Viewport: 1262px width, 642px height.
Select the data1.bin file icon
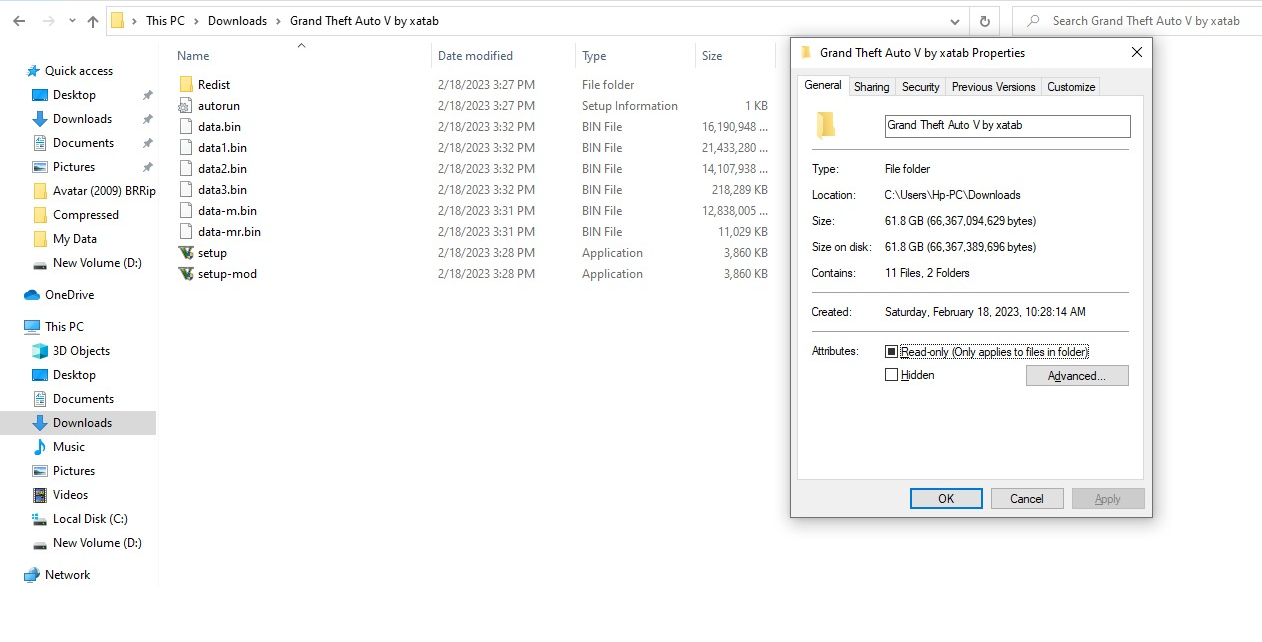point(186,148)
